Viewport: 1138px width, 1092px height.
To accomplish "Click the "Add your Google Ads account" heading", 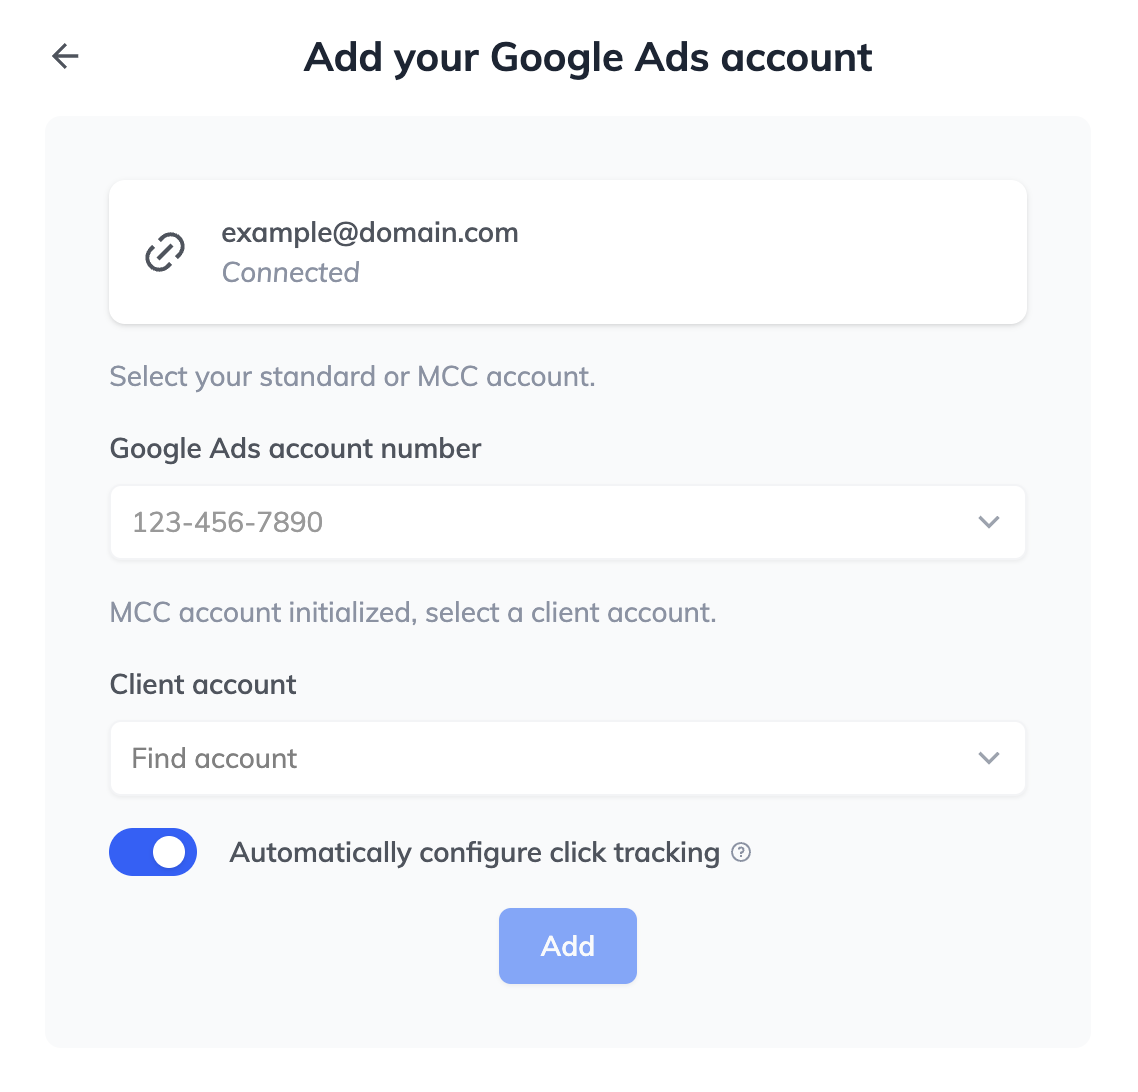I will (x=588, y=58).
